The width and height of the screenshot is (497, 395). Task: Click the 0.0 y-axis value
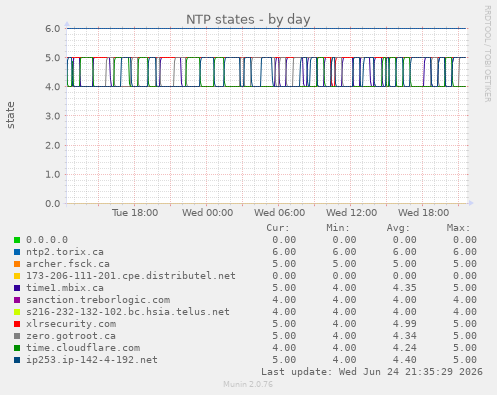tap(53, 204)
